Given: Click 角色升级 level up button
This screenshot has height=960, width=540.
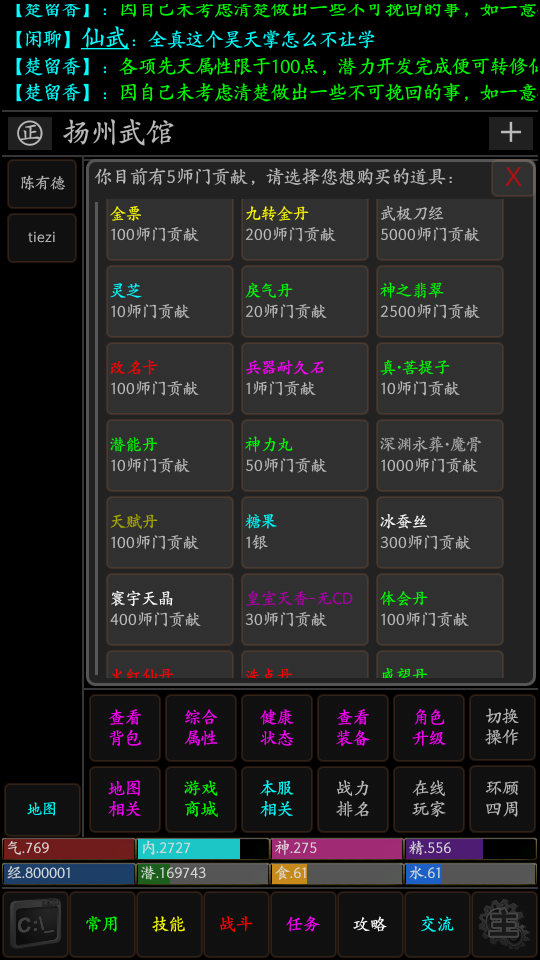Looking at the screenshot, I should coord(429,728).
